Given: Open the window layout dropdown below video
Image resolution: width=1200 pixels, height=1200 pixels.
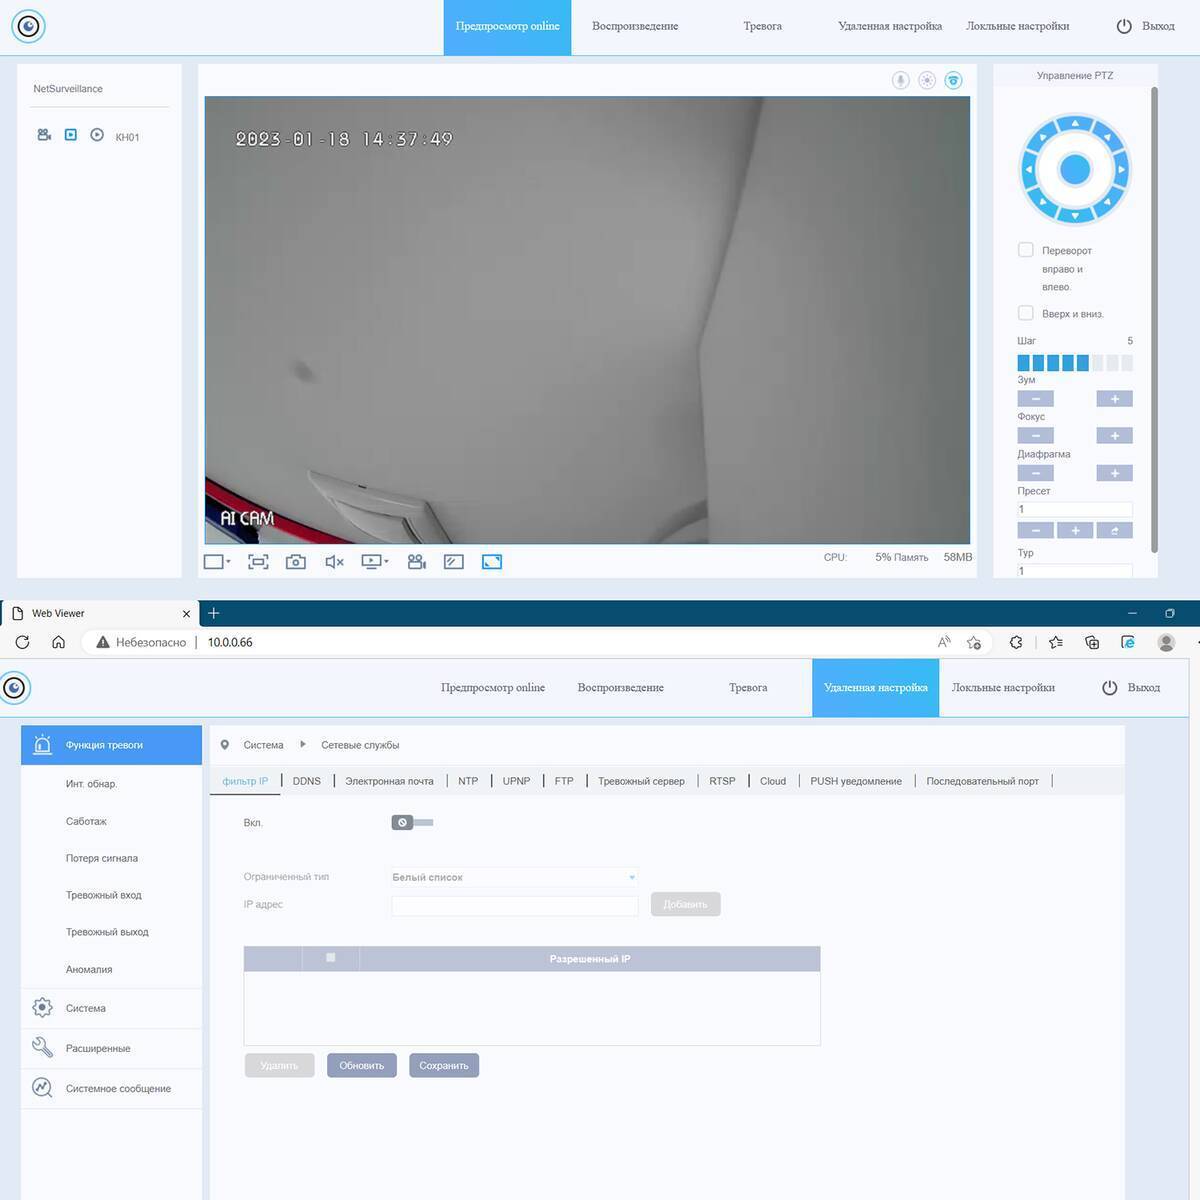Looking at the screenshot, I should [x=217, y=562].
